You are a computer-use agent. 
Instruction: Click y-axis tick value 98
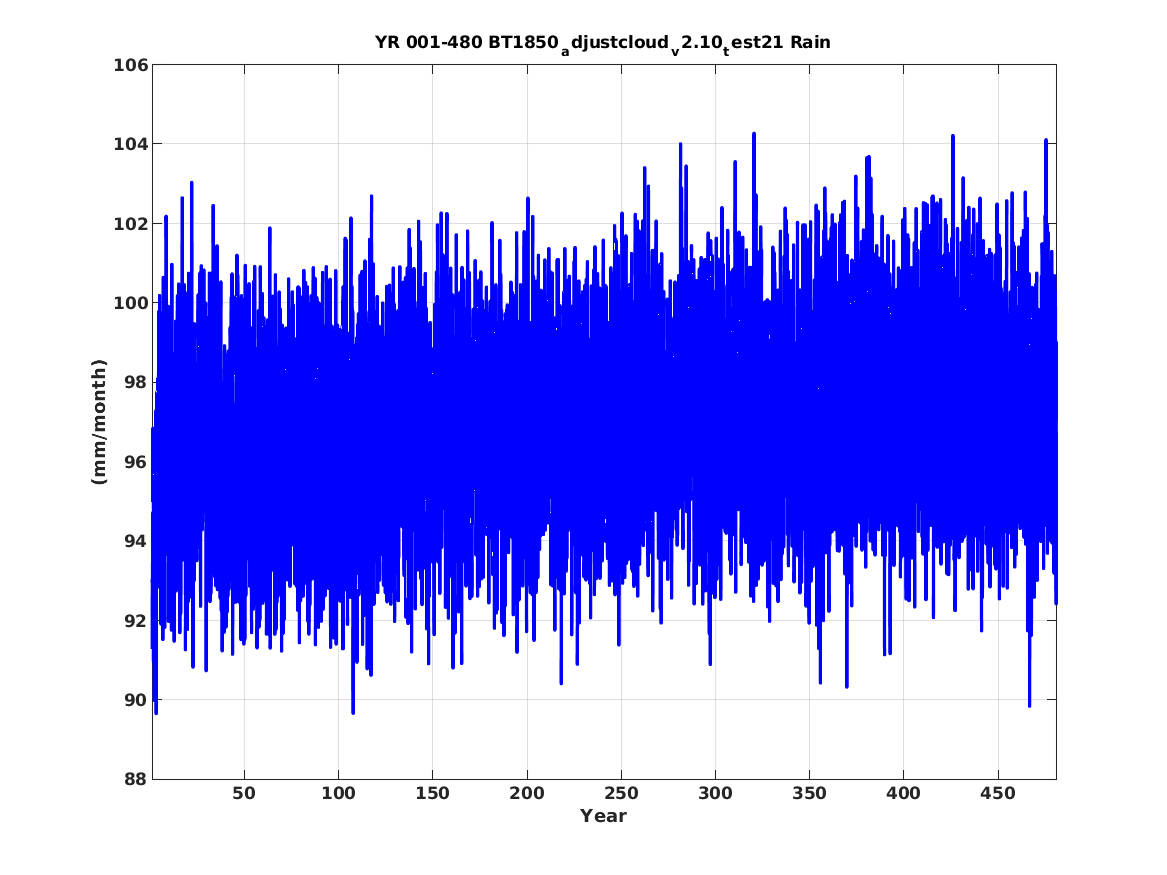tap(136, 382)
